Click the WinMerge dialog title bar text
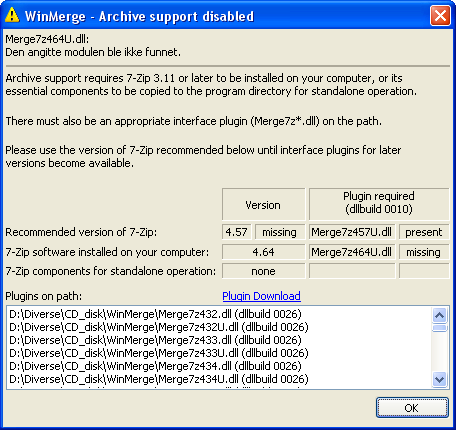Viewport: 456px width, 430px height. [139, 16]
